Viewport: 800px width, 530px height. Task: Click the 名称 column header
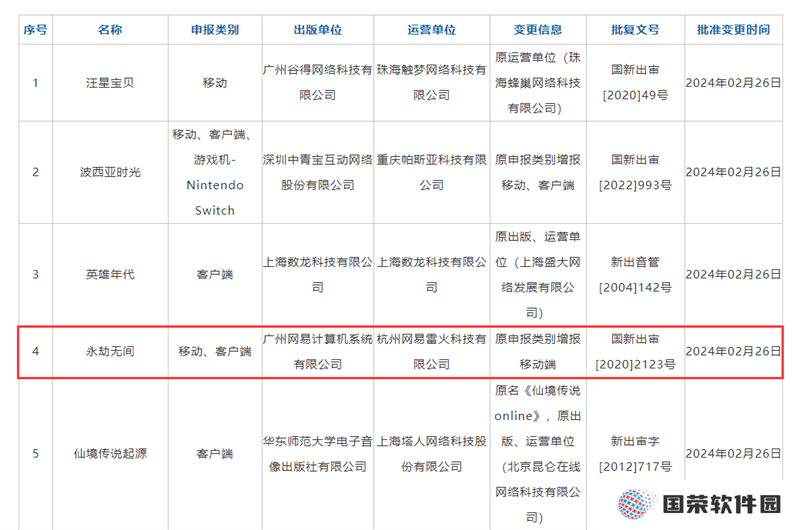[110, 30]
